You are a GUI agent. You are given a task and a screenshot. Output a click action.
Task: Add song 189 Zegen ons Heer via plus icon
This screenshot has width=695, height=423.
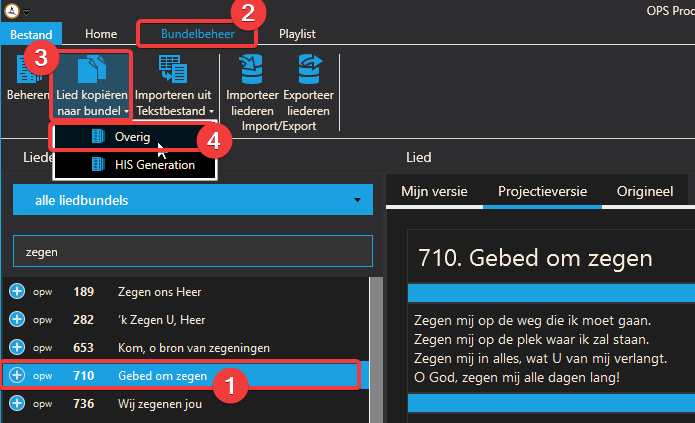(x=17, y=291)
